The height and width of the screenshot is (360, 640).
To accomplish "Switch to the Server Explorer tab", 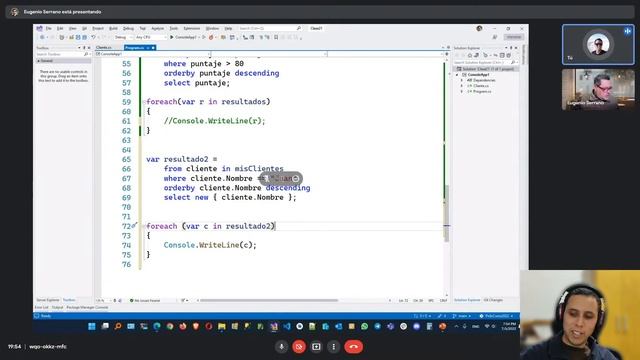I will point(48,300).
